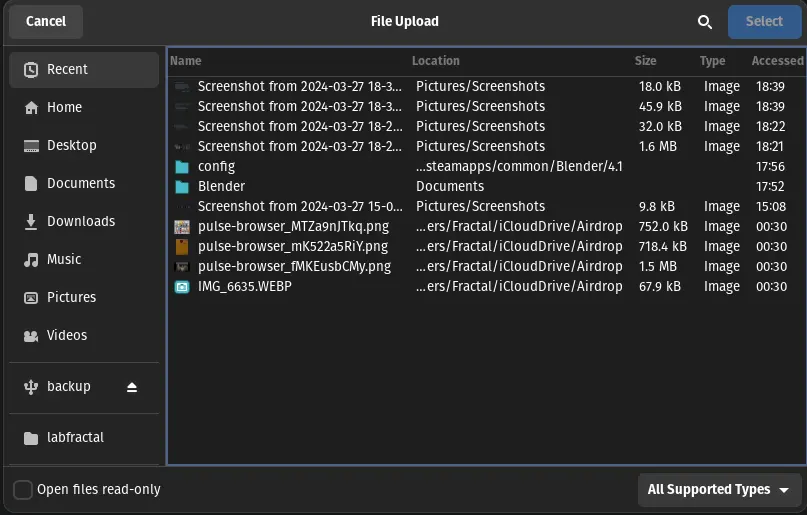This screenshot has width=807, height=515.
Task: Open the Documents sidebar location
Action: coord(84,184)
